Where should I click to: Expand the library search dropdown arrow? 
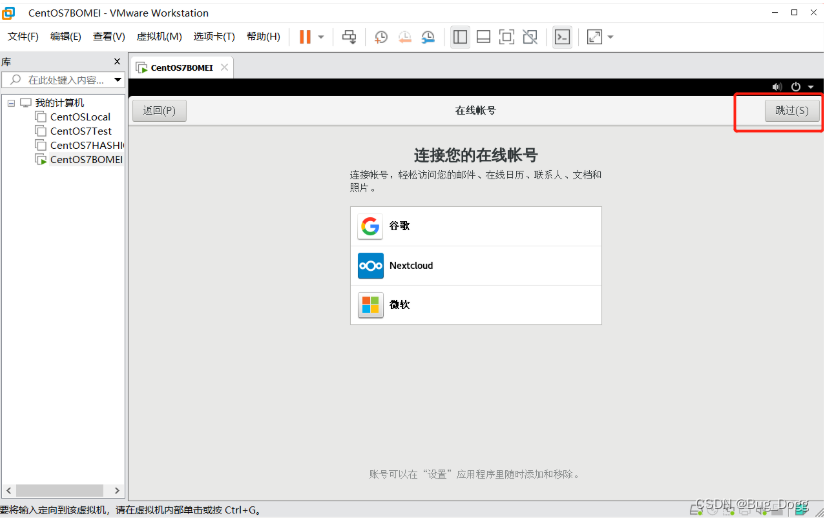click(118, 80)
